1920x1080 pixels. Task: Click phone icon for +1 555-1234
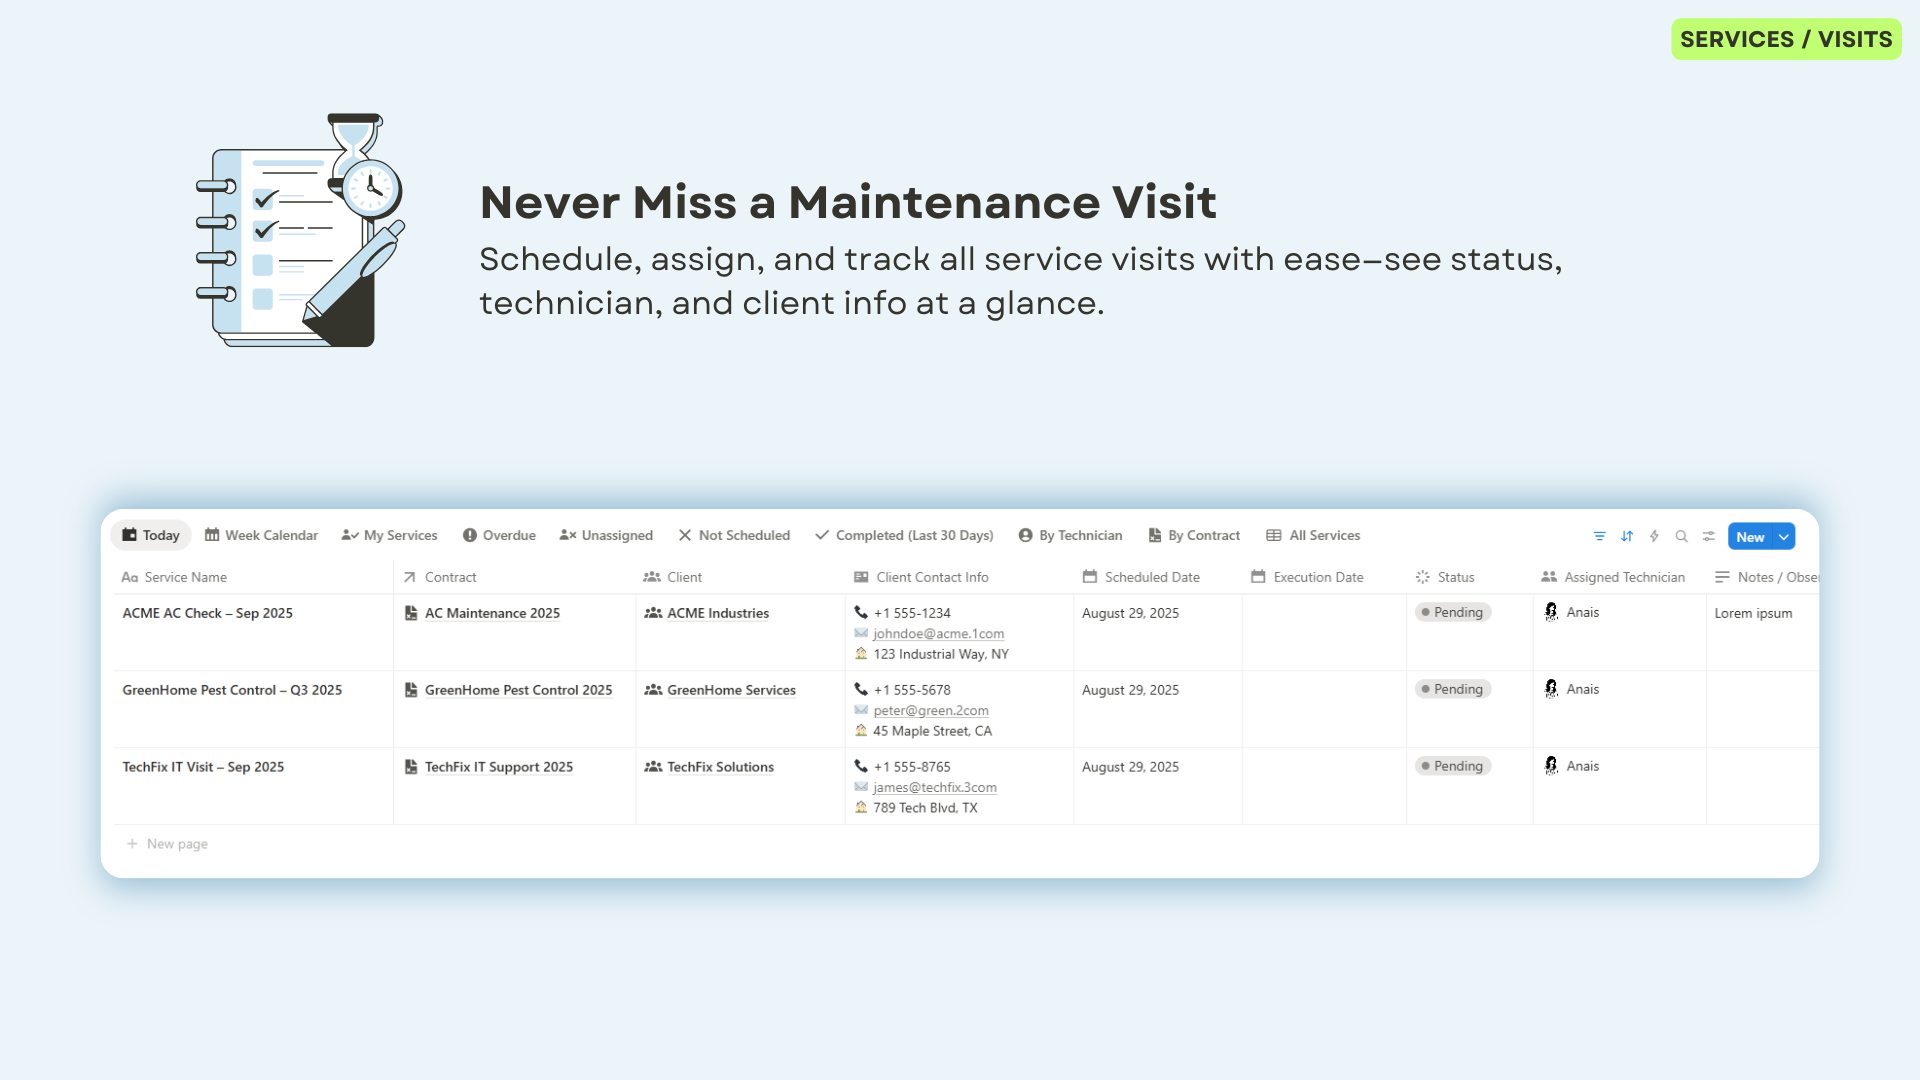(861, 612)
